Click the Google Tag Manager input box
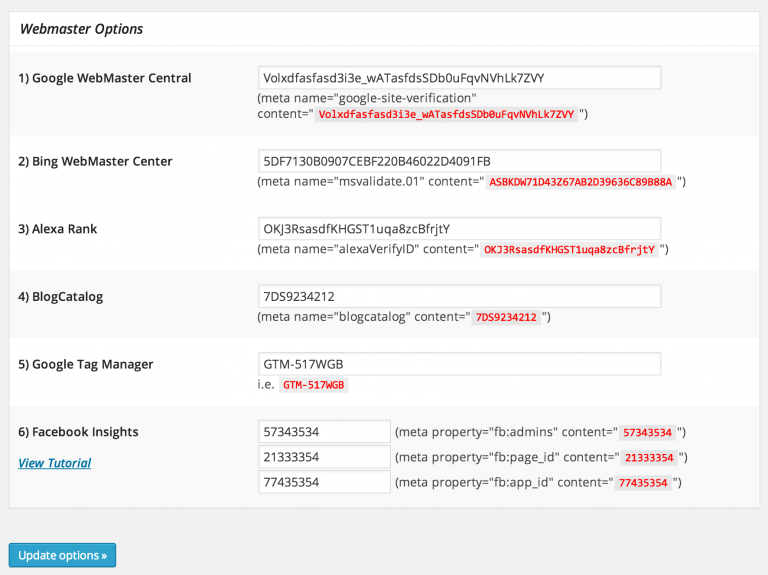The width and height of the screenshot is (768, 575). (459, 365)
